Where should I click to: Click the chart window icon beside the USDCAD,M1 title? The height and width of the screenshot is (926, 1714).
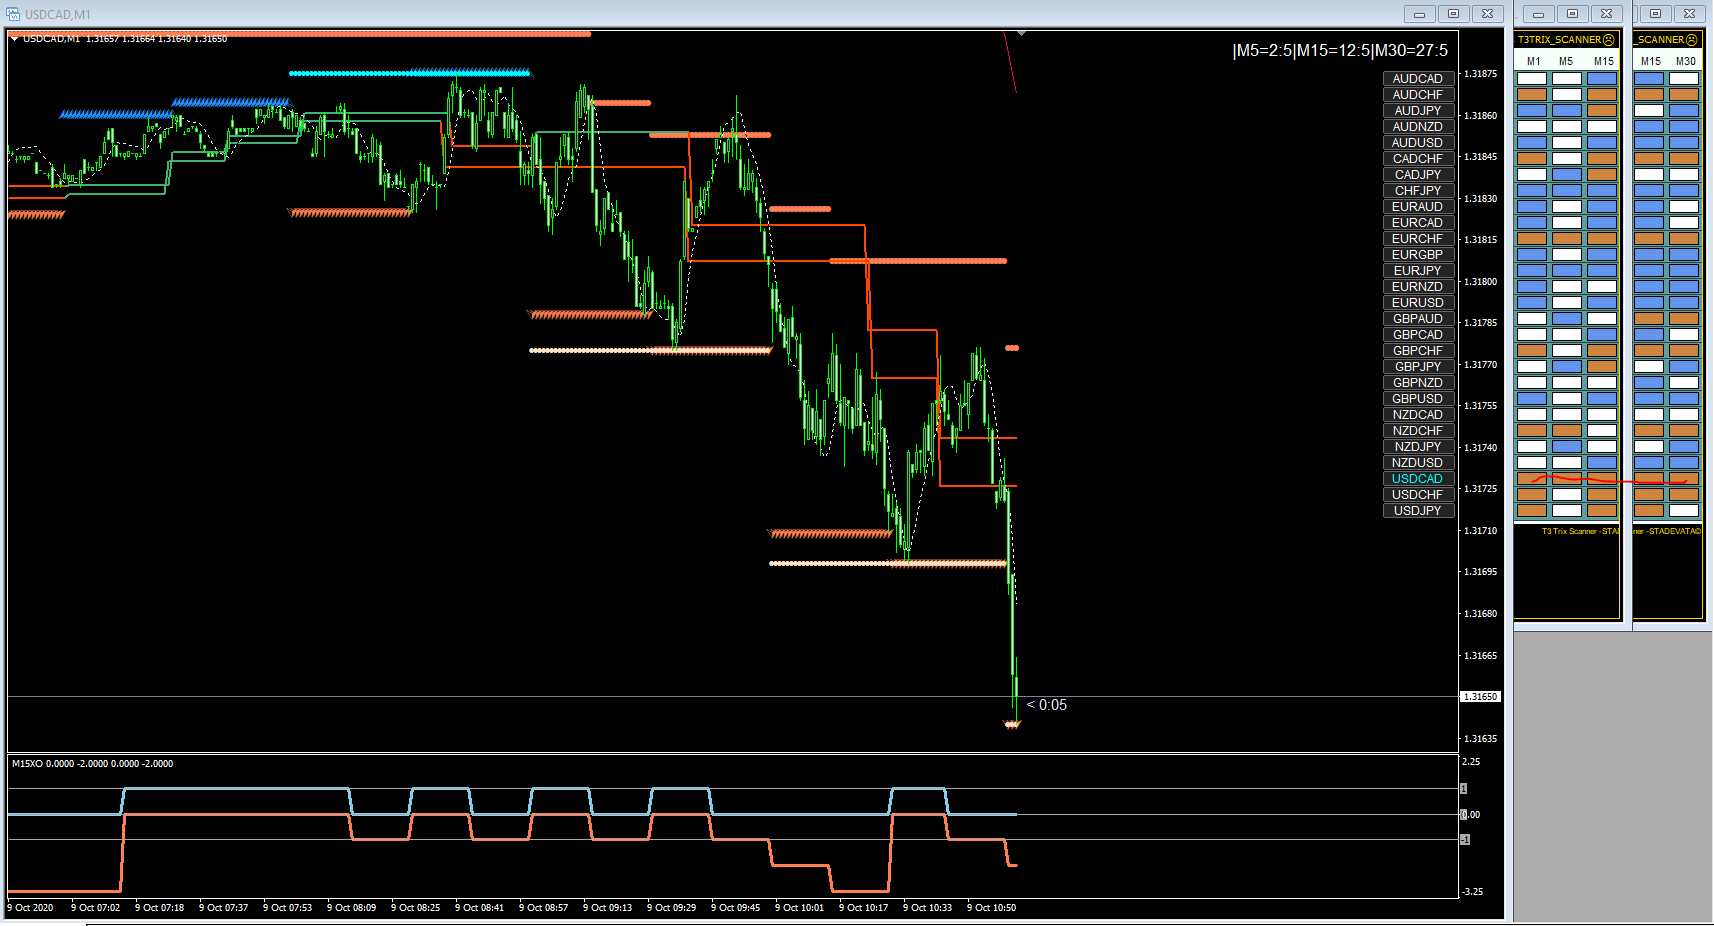click(x=13, y=14)
